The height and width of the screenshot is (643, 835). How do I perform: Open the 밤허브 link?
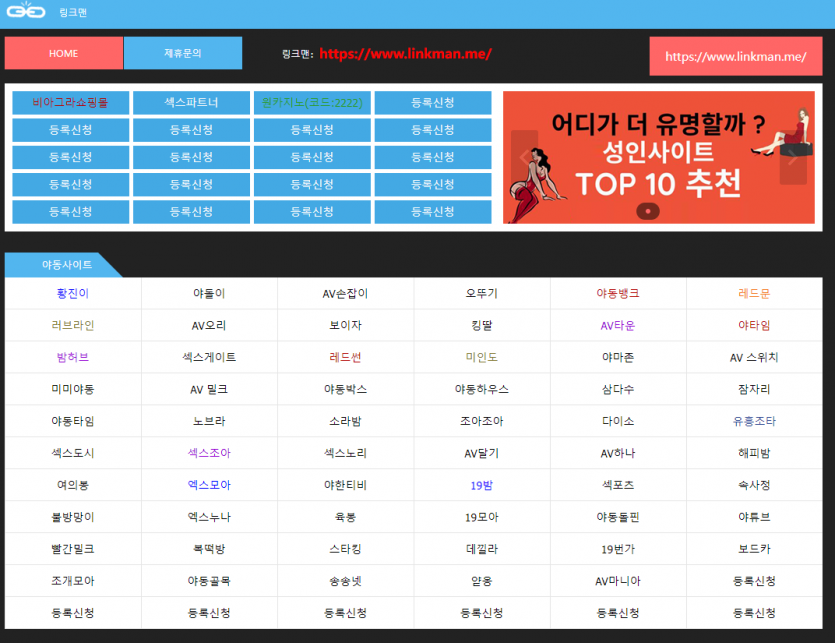[73, 357]
